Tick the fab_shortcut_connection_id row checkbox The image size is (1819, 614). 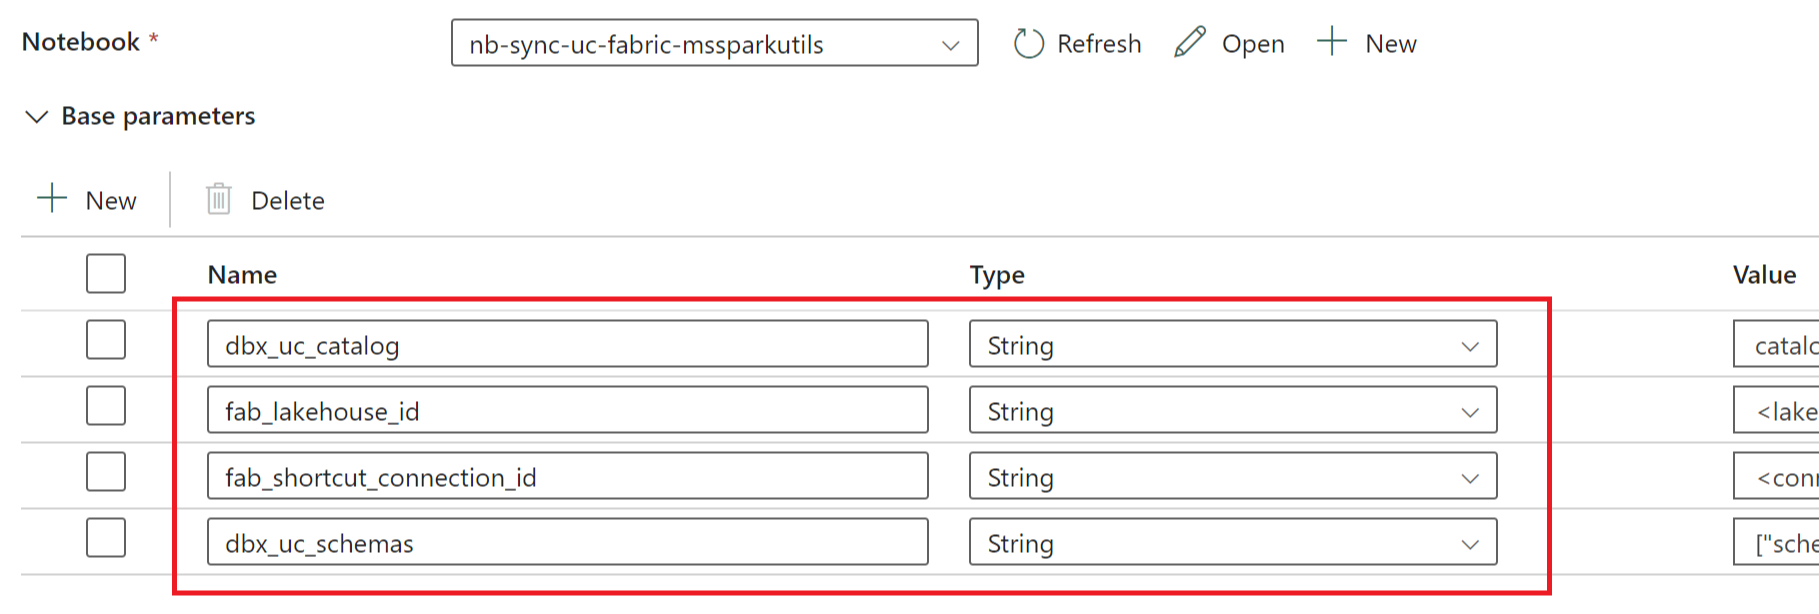tap(106, 472)
